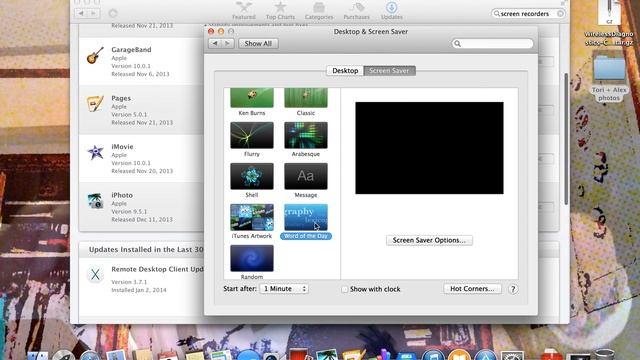Viewport: 640px width, 360px height.
Task: Open the Featured tab in App Store
Action: 244,11
